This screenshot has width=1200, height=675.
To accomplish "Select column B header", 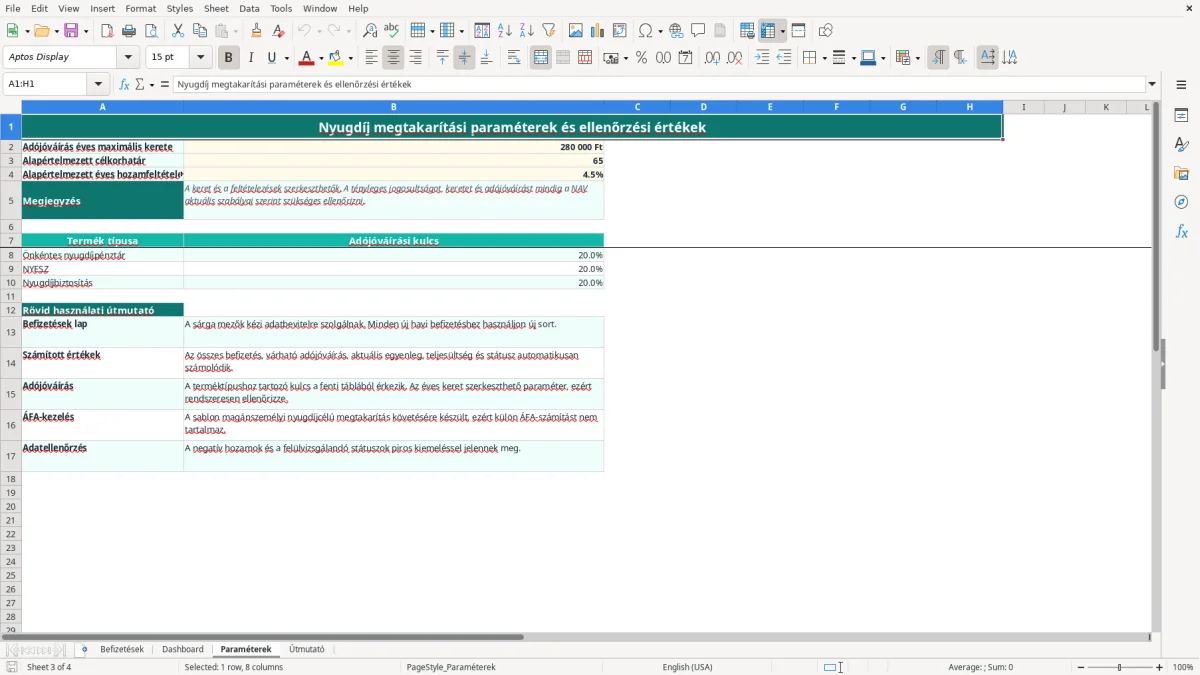I will point(394,107).
